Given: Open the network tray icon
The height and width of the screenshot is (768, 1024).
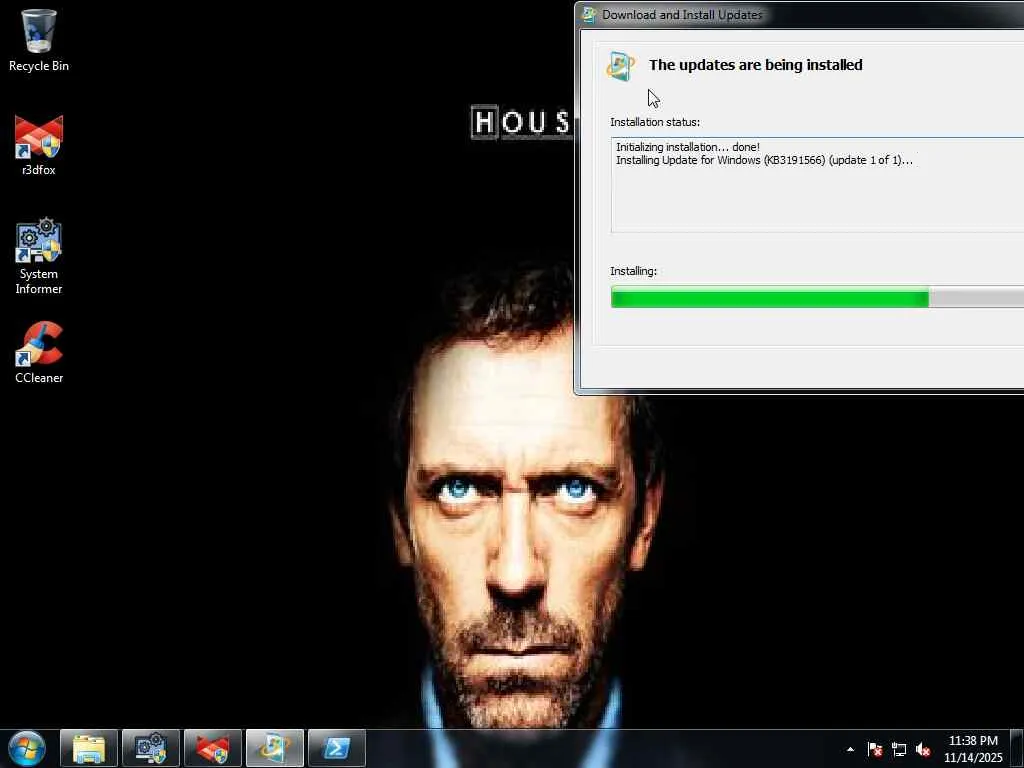Looking at the screenshot, I should click(899, 750).
